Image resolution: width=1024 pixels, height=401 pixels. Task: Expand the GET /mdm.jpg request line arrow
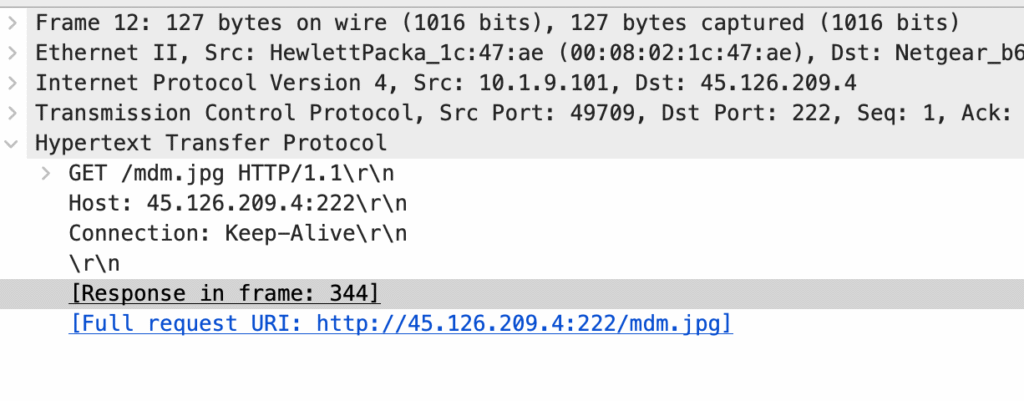coord(46,173)
